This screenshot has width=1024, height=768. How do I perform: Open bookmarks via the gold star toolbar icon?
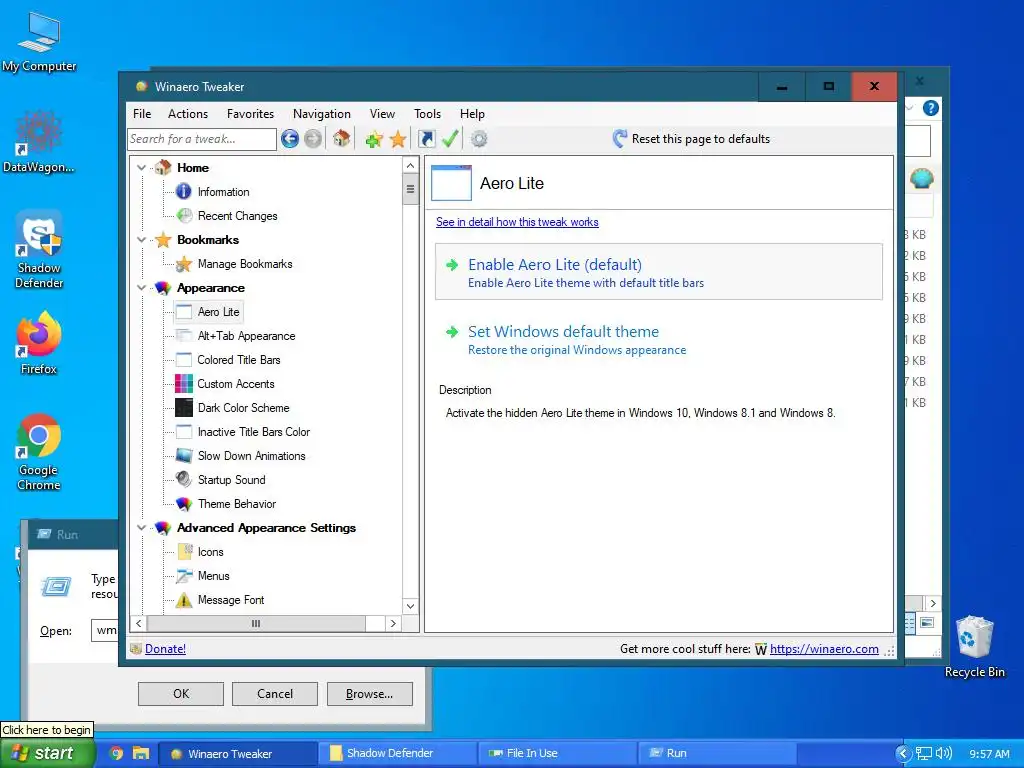point(398,138)
